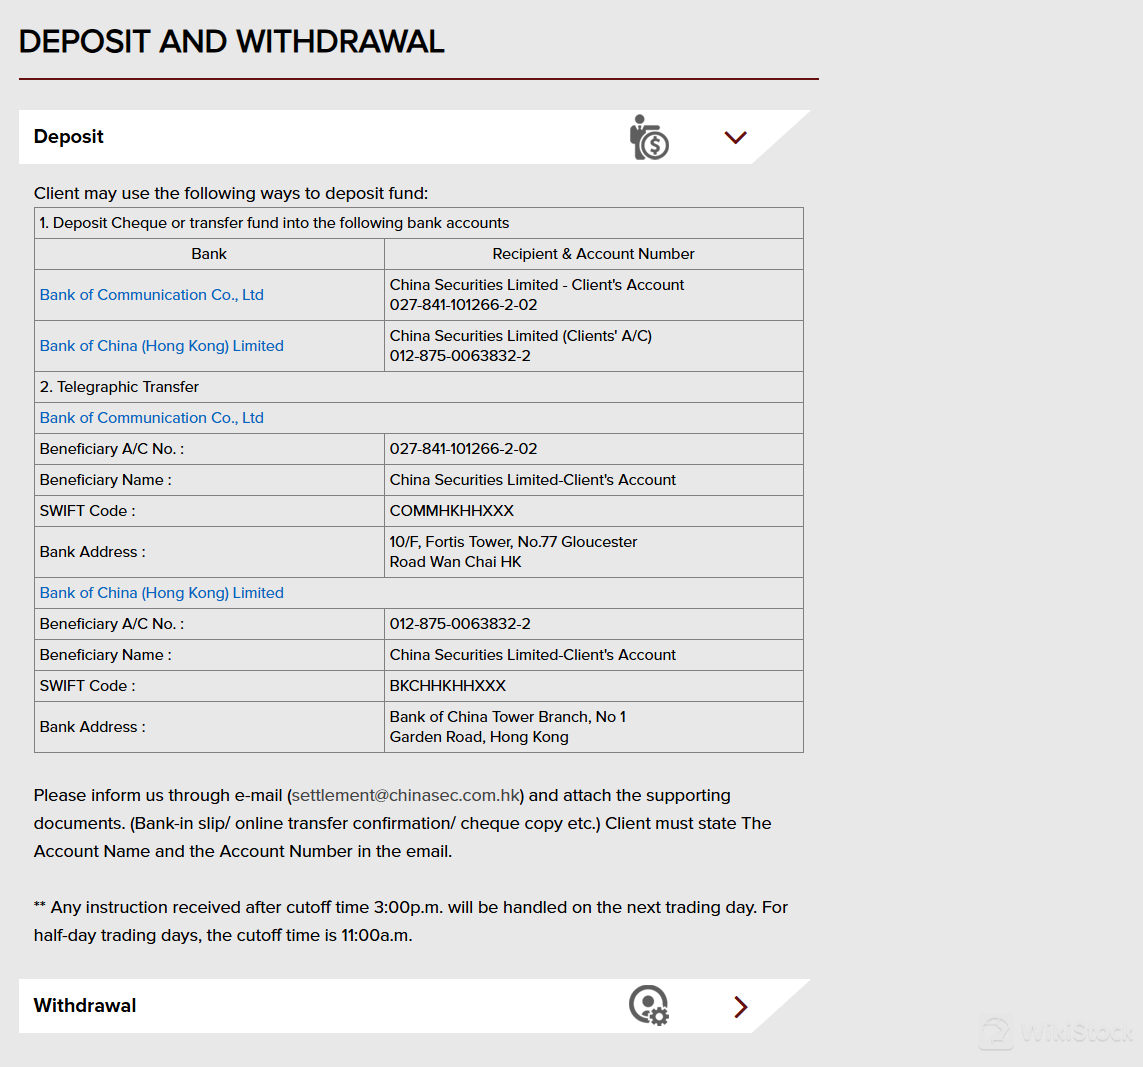The image size is (1143, 1067).
Task: Click the Withdrawal section header
Action: pos(414,1006)
